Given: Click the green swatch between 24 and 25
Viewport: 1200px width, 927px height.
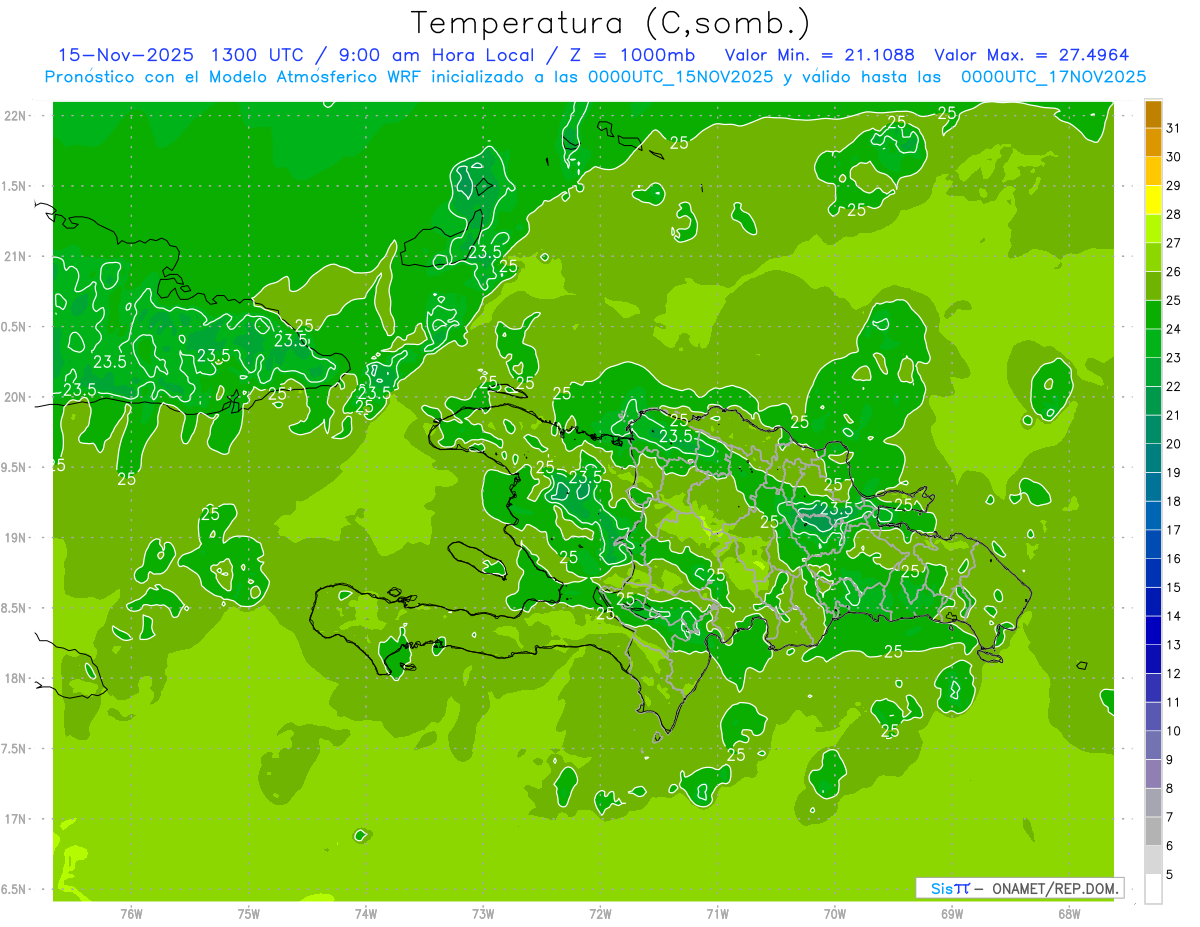Looking at the screenshot, I should (x=1153, y=315).
